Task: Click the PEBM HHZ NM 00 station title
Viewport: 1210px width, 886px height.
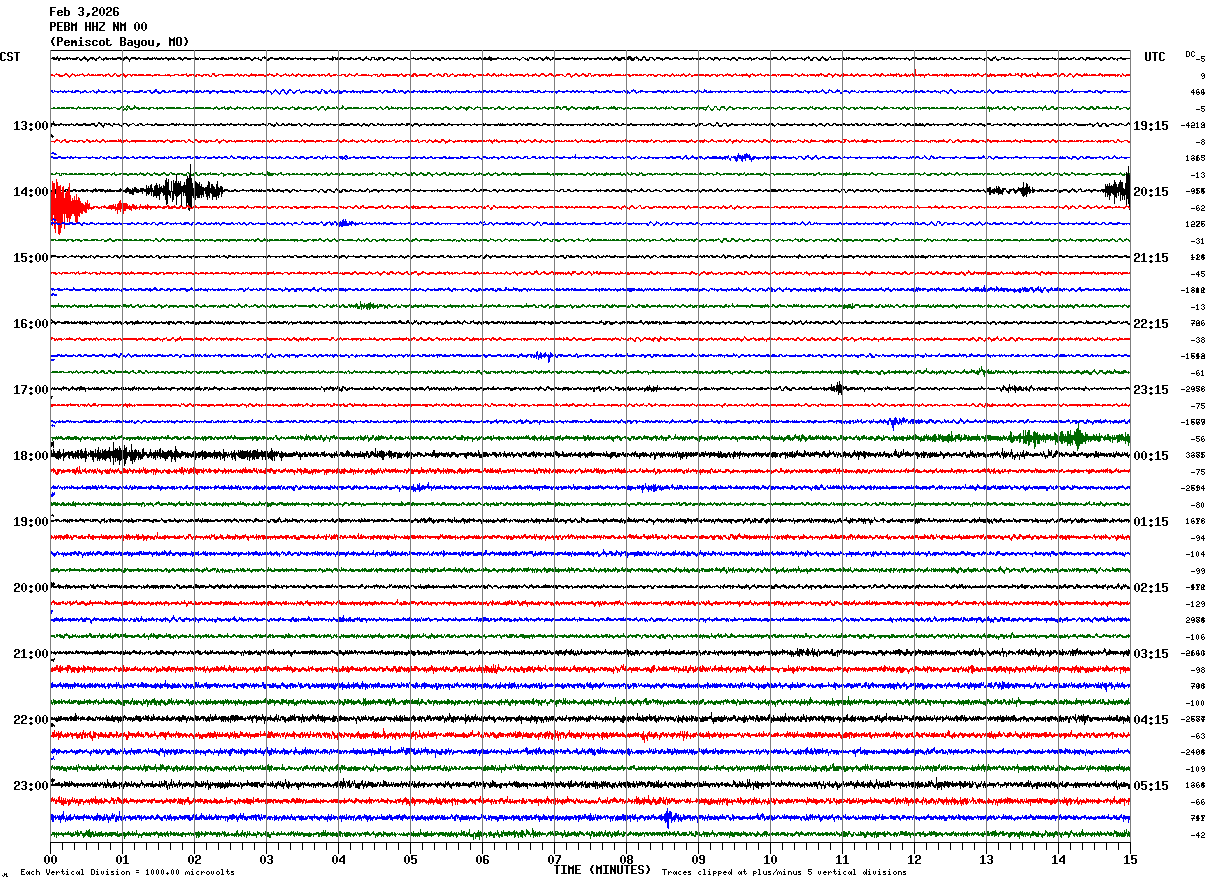Action: point(98,27)
